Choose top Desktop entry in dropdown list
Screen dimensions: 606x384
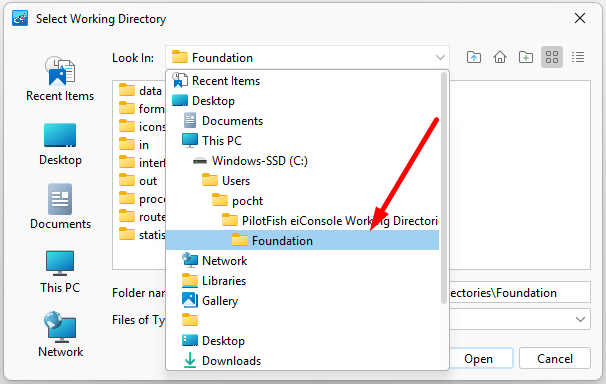(x=303, y=101)
